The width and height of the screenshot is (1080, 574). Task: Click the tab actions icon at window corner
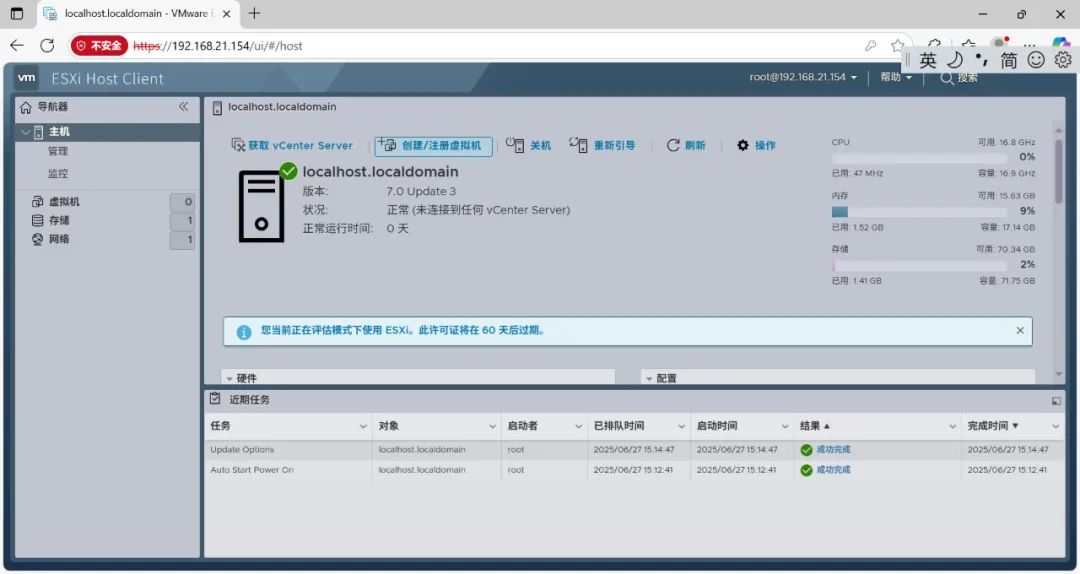(17, 13)
